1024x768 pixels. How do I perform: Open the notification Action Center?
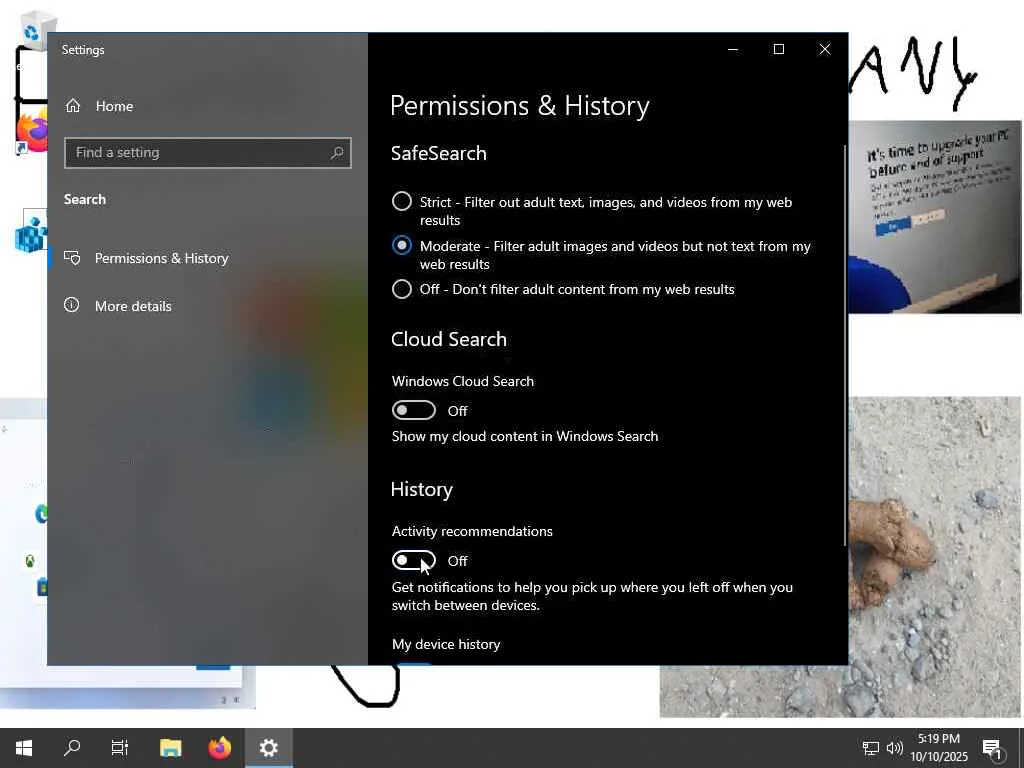click(993, 748)
